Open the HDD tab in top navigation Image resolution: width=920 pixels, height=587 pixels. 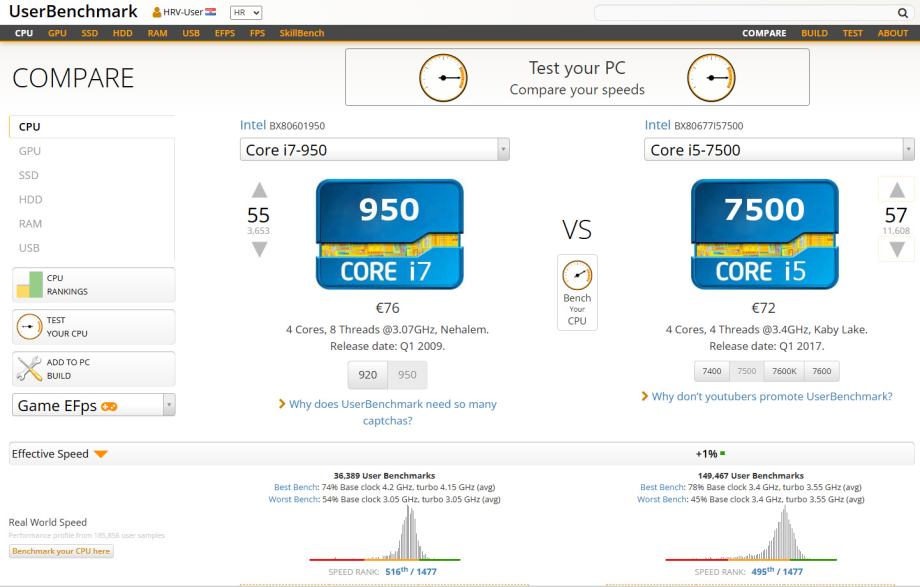pyautogui.click(x=123, y=33)
